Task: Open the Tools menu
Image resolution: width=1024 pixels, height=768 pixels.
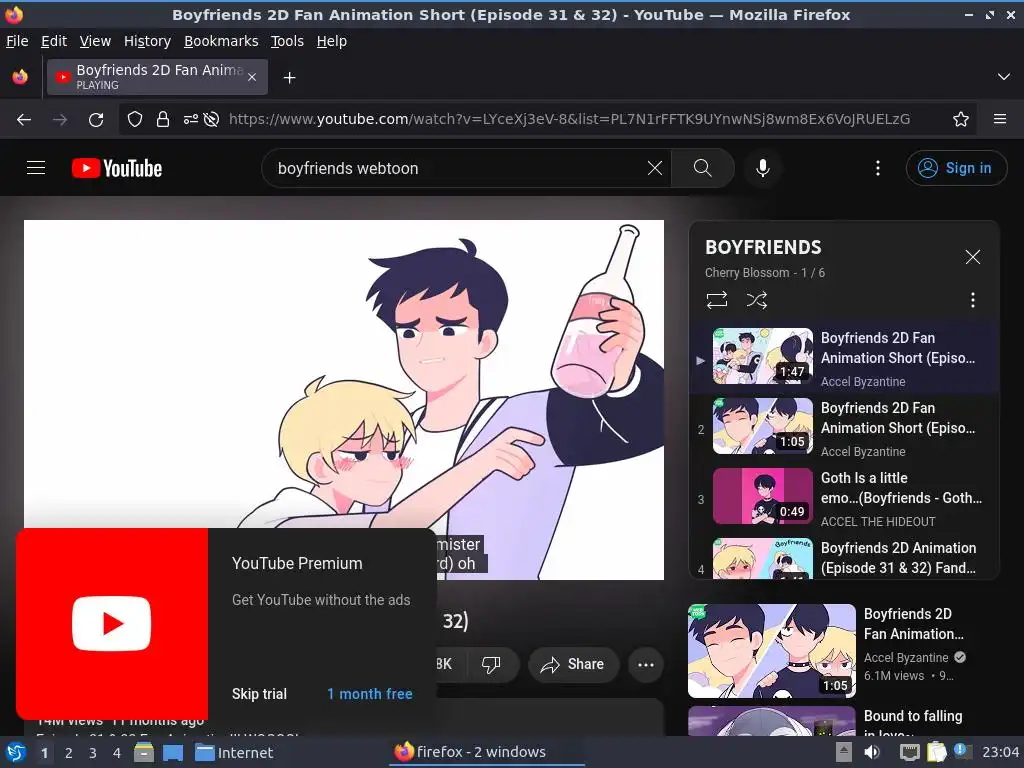Action: (x=287, y=41)
